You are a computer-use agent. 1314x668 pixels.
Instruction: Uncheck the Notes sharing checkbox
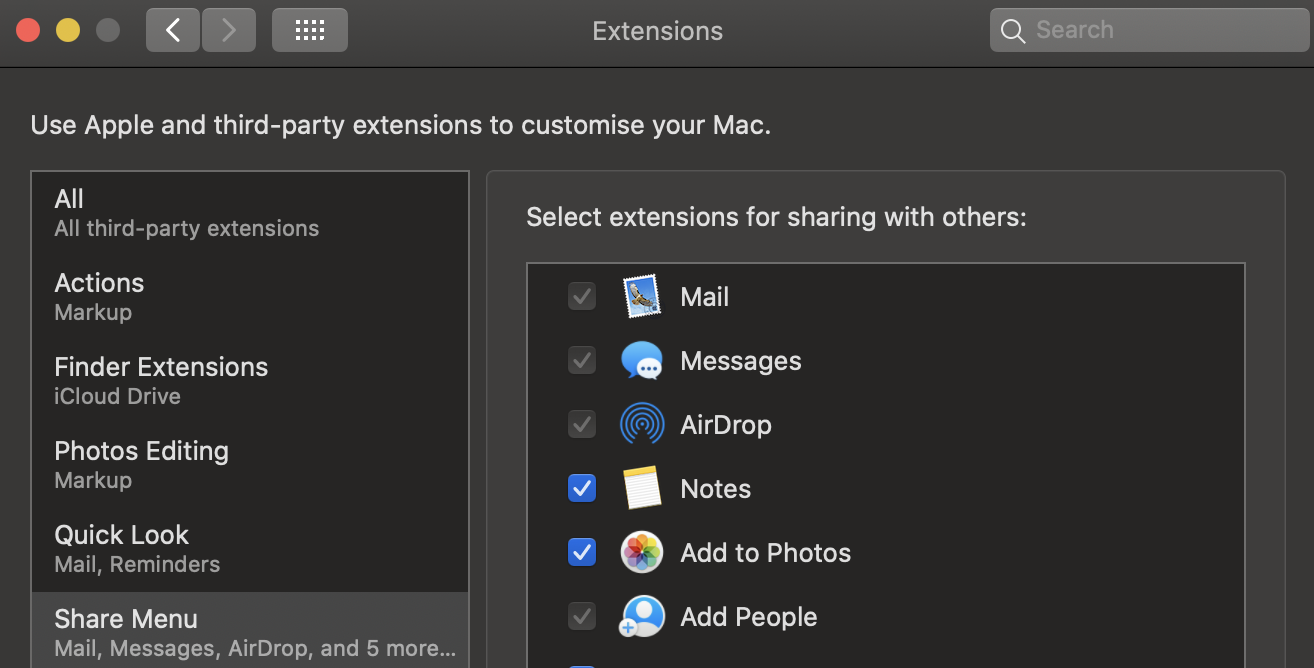point(582,489)
